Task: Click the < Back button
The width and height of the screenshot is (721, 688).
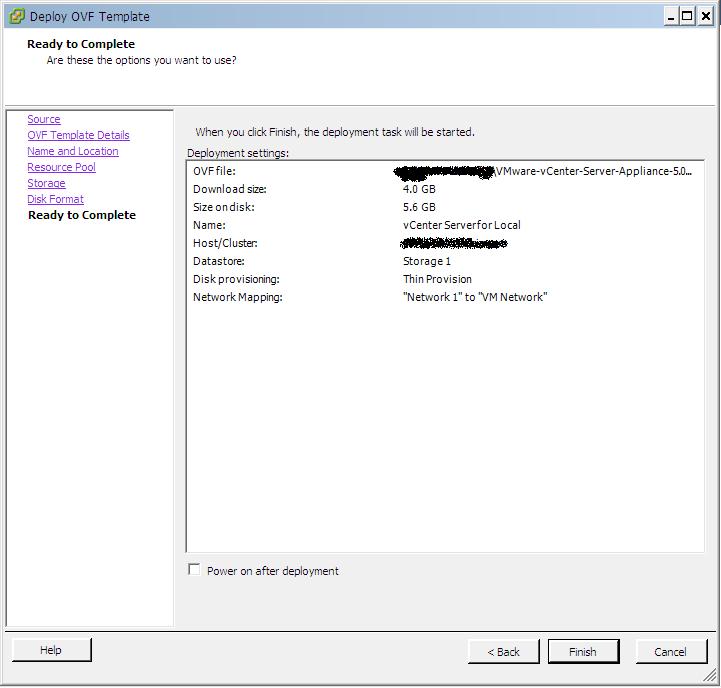Action: click(504, 651)
